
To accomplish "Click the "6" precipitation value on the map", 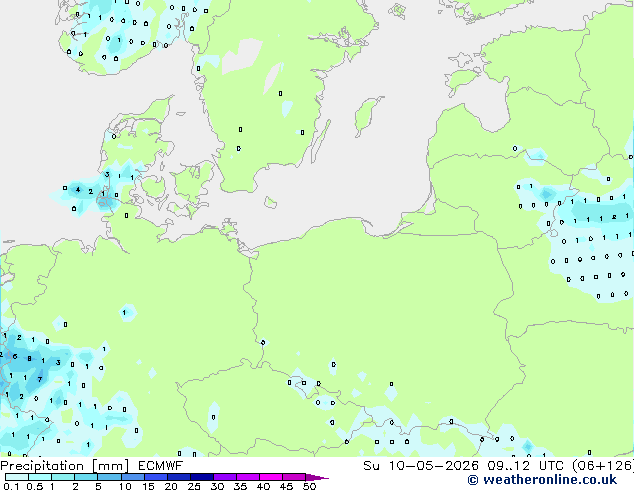I will coord(15,356).
